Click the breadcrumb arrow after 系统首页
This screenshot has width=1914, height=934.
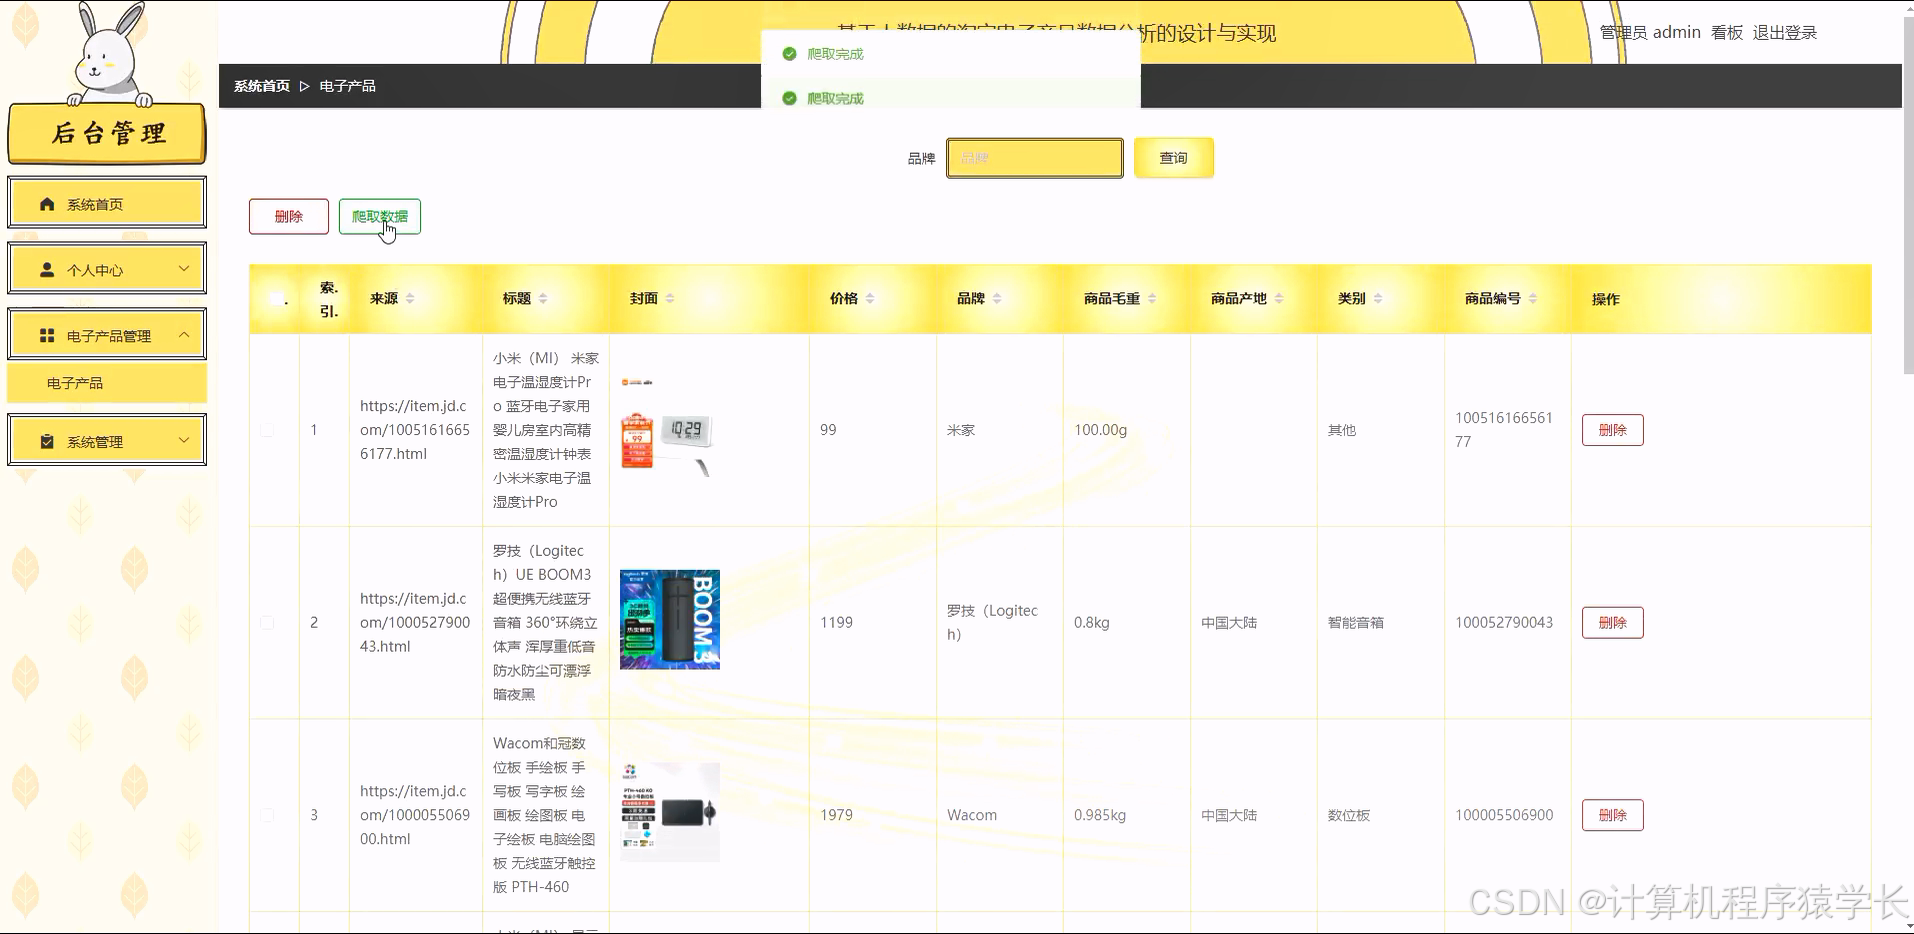305,86
